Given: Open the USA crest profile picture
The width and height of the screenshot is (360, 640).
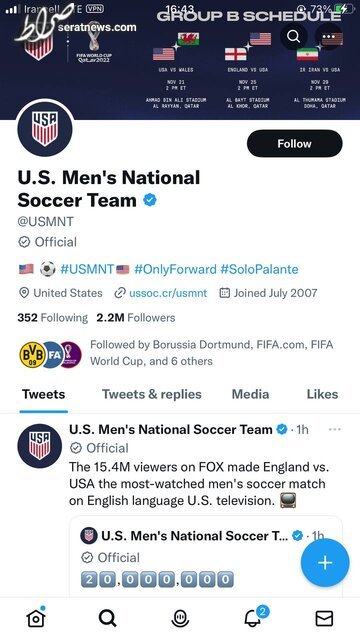Looking at the screenshot, I should tap(45, 129).
